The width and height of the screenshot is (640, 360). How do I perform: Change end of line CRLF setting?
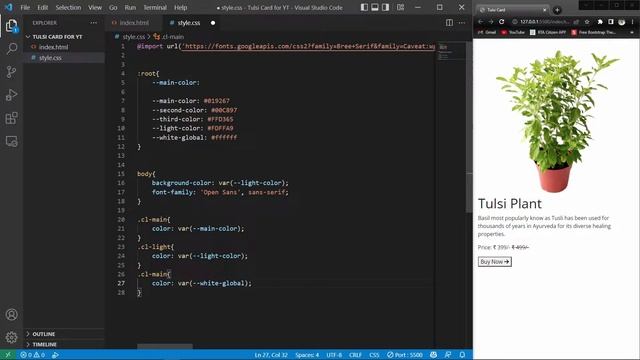pos(355,355)
